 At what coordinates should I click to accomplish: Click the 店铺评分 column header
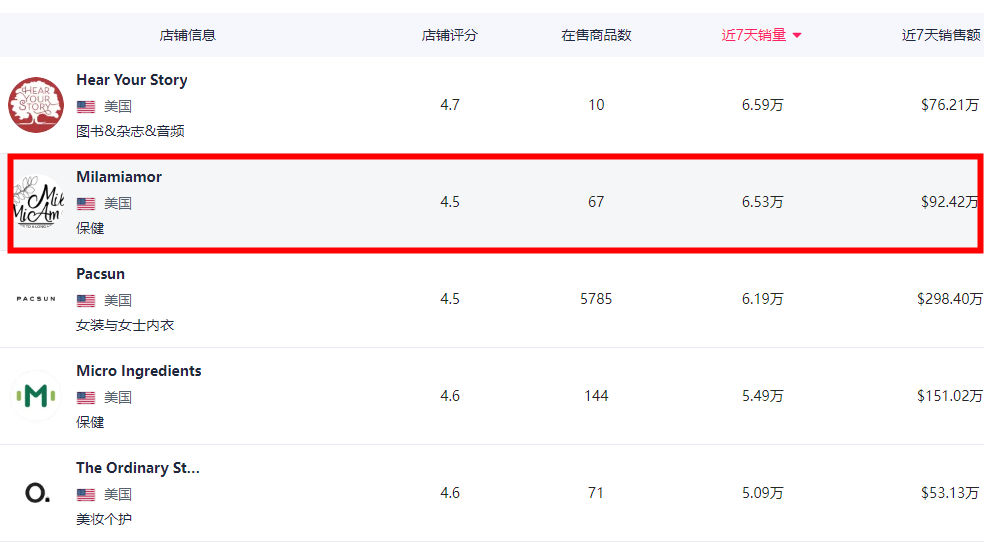click(x=450, y=35)
